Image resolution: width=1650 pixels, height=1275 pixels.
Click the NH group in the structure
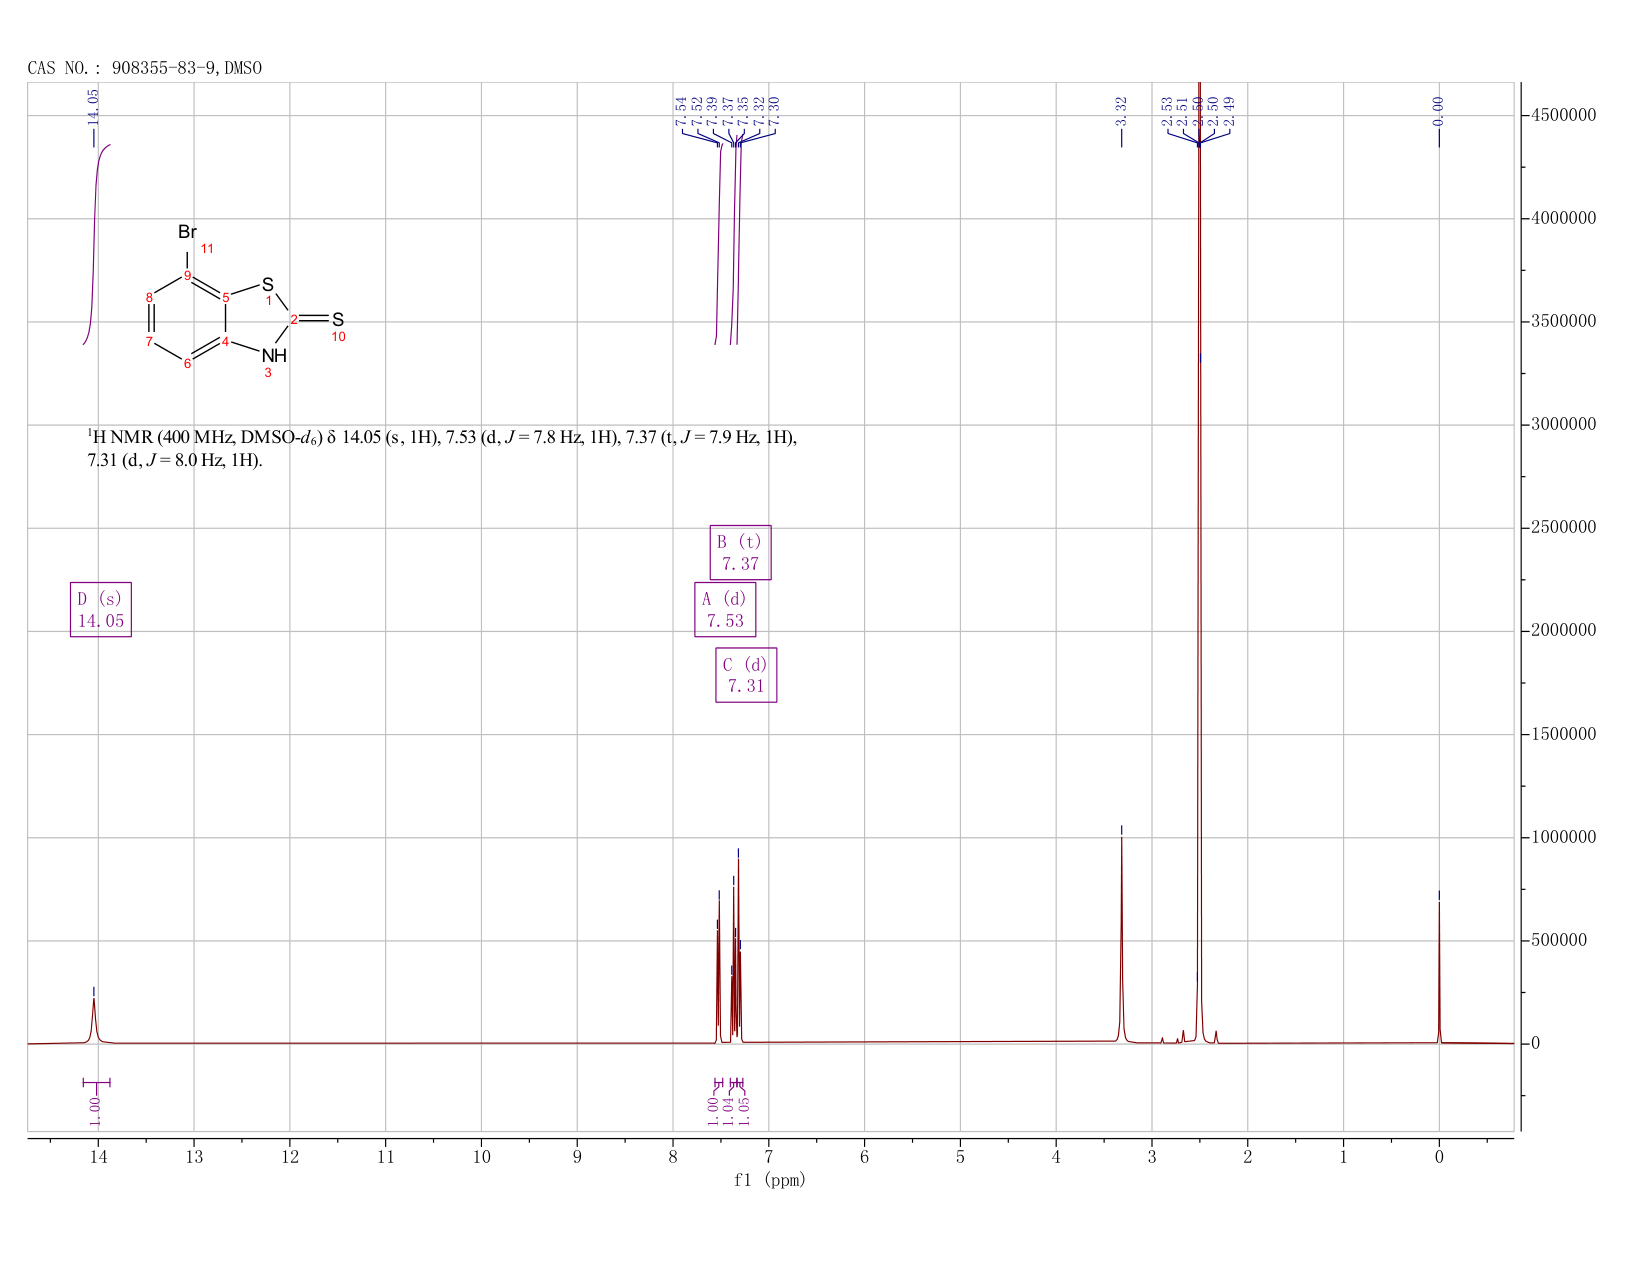(274, 355)
